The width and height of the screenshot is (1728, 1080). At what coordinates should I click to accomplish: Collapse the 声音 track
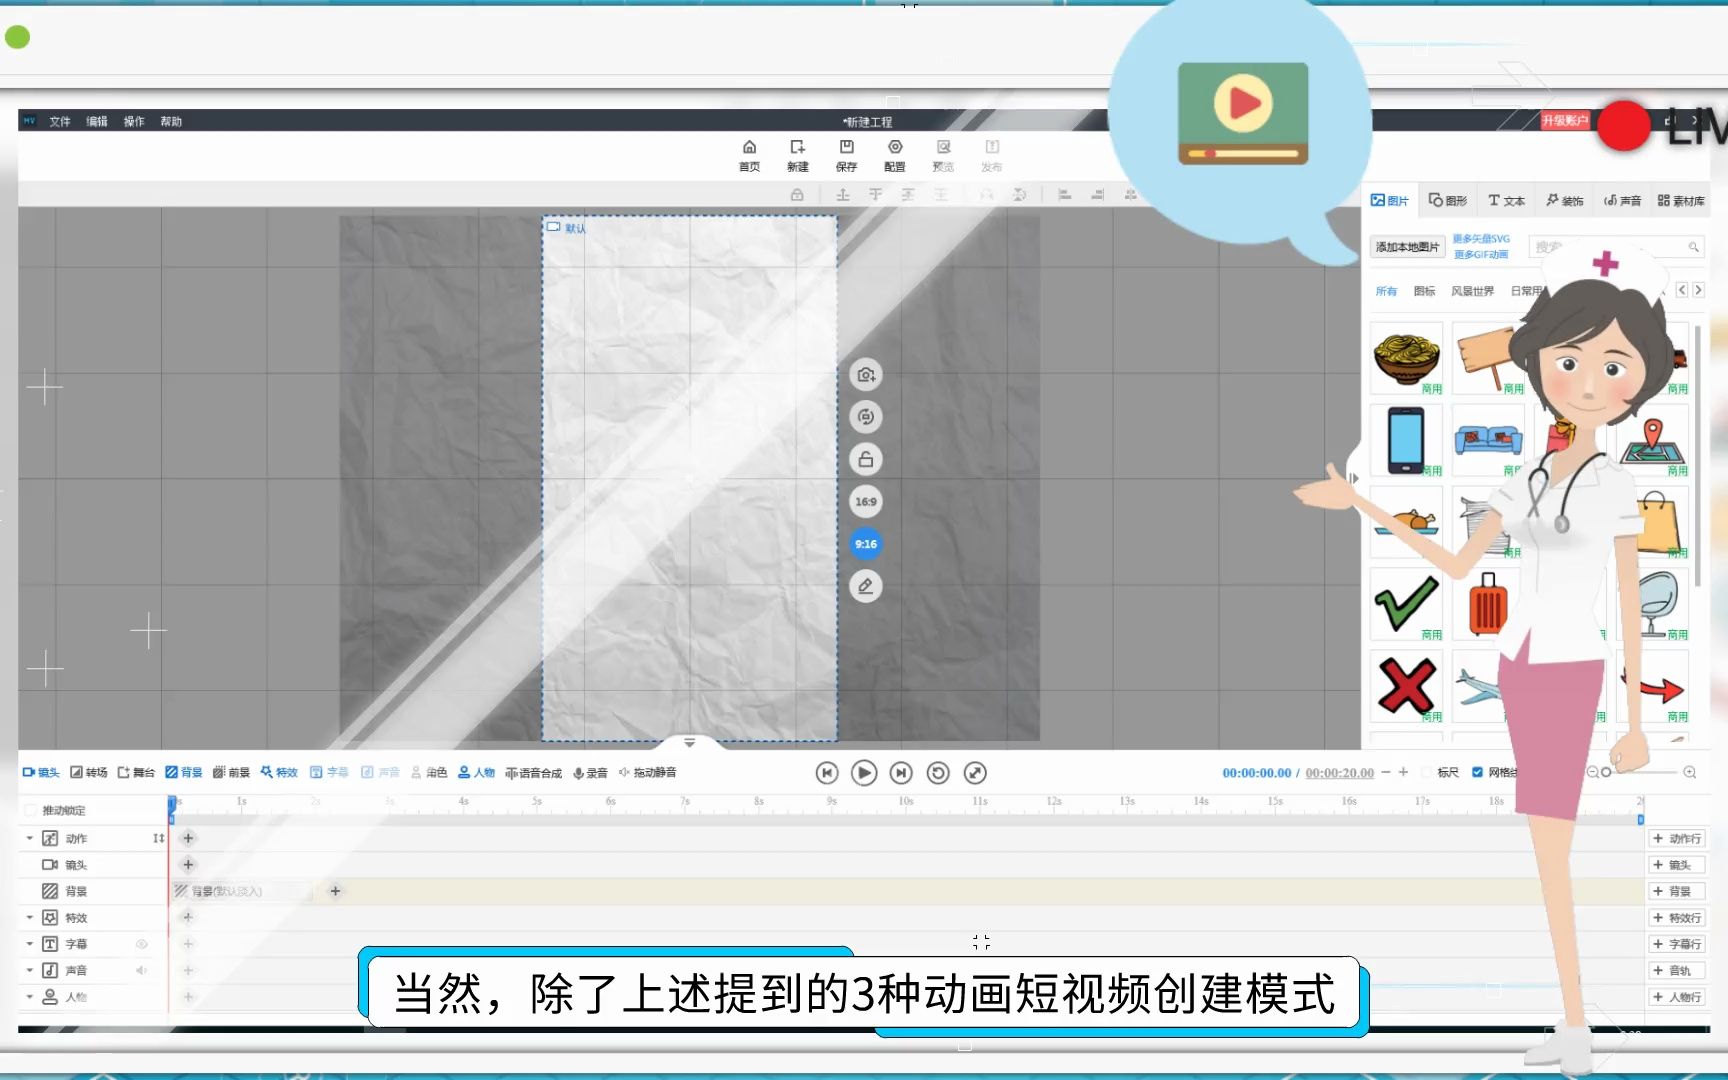[30, 970]
